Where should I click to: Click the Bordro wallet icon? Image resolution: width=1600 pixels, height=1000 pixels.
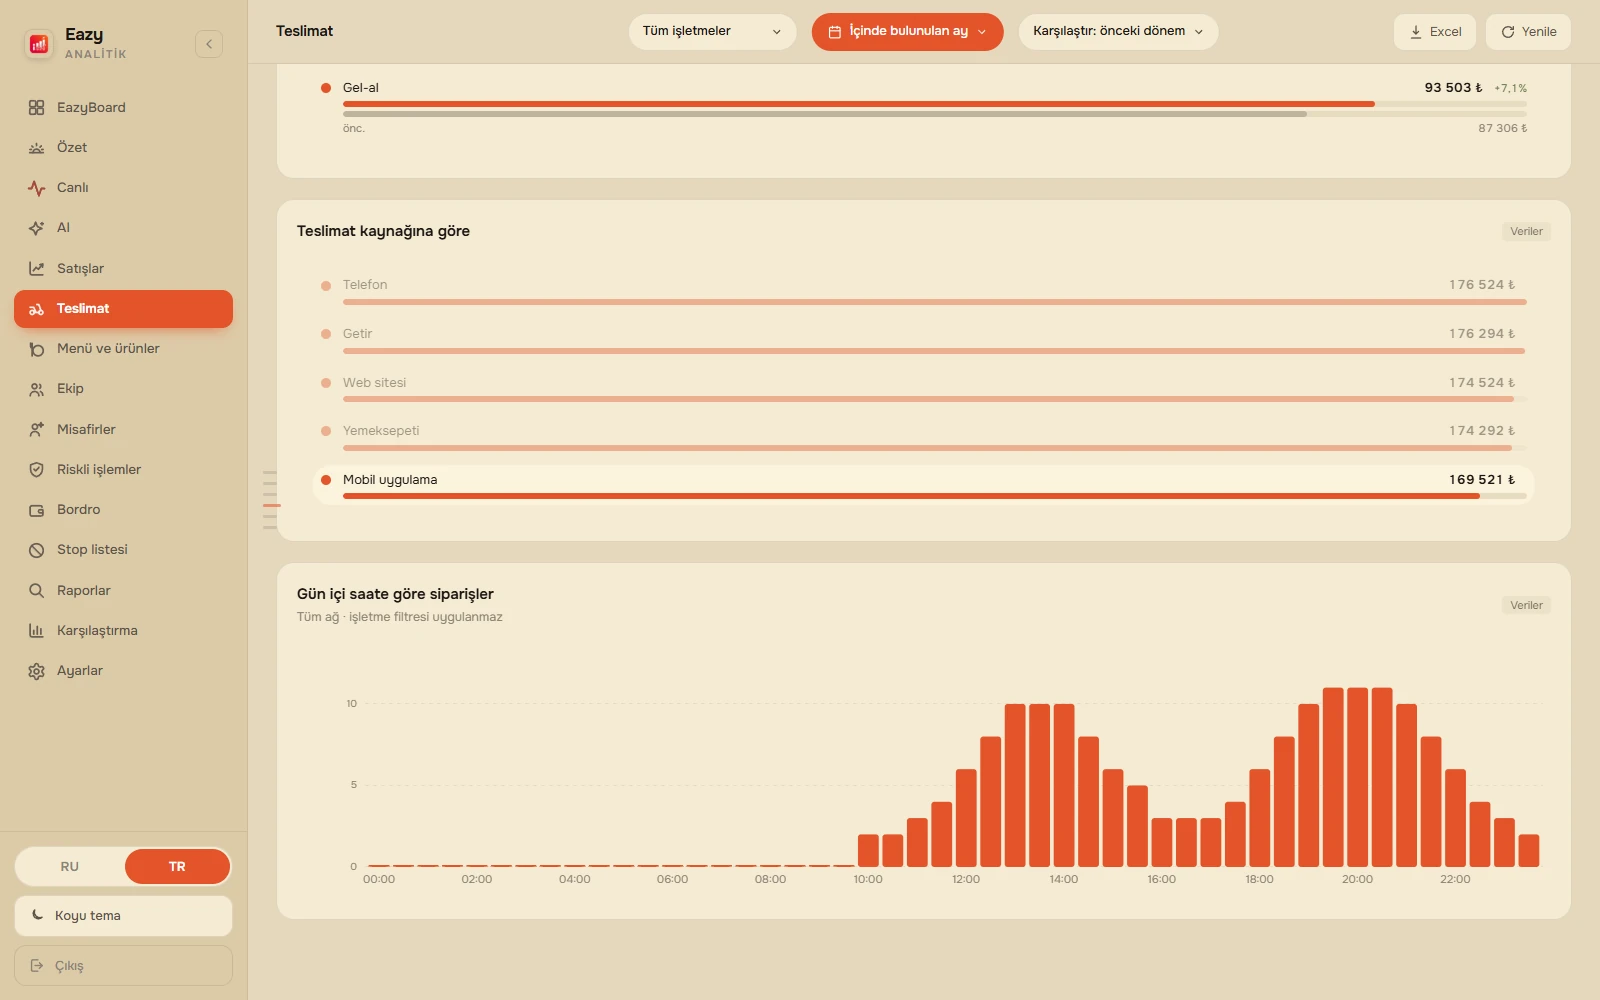point(37,510)
